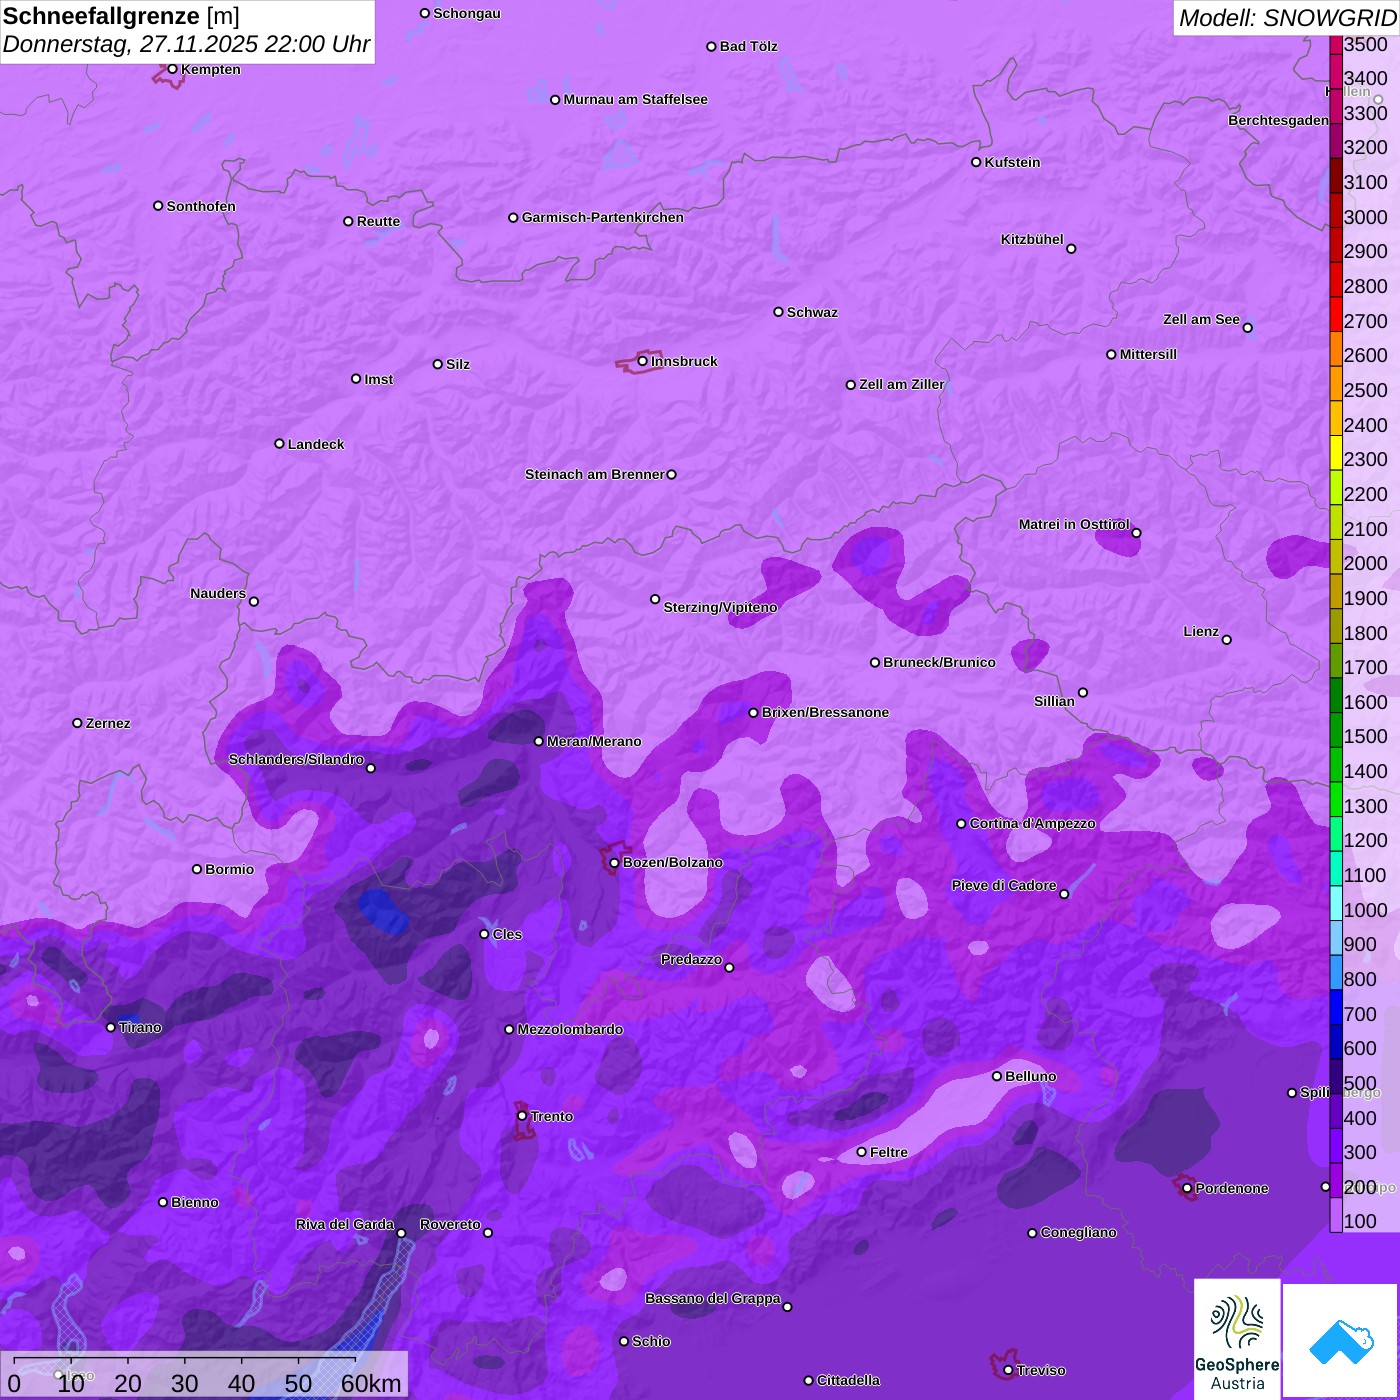Click the Nauders marker dot
The image size is (1400, 1400).
click(254, 601)
